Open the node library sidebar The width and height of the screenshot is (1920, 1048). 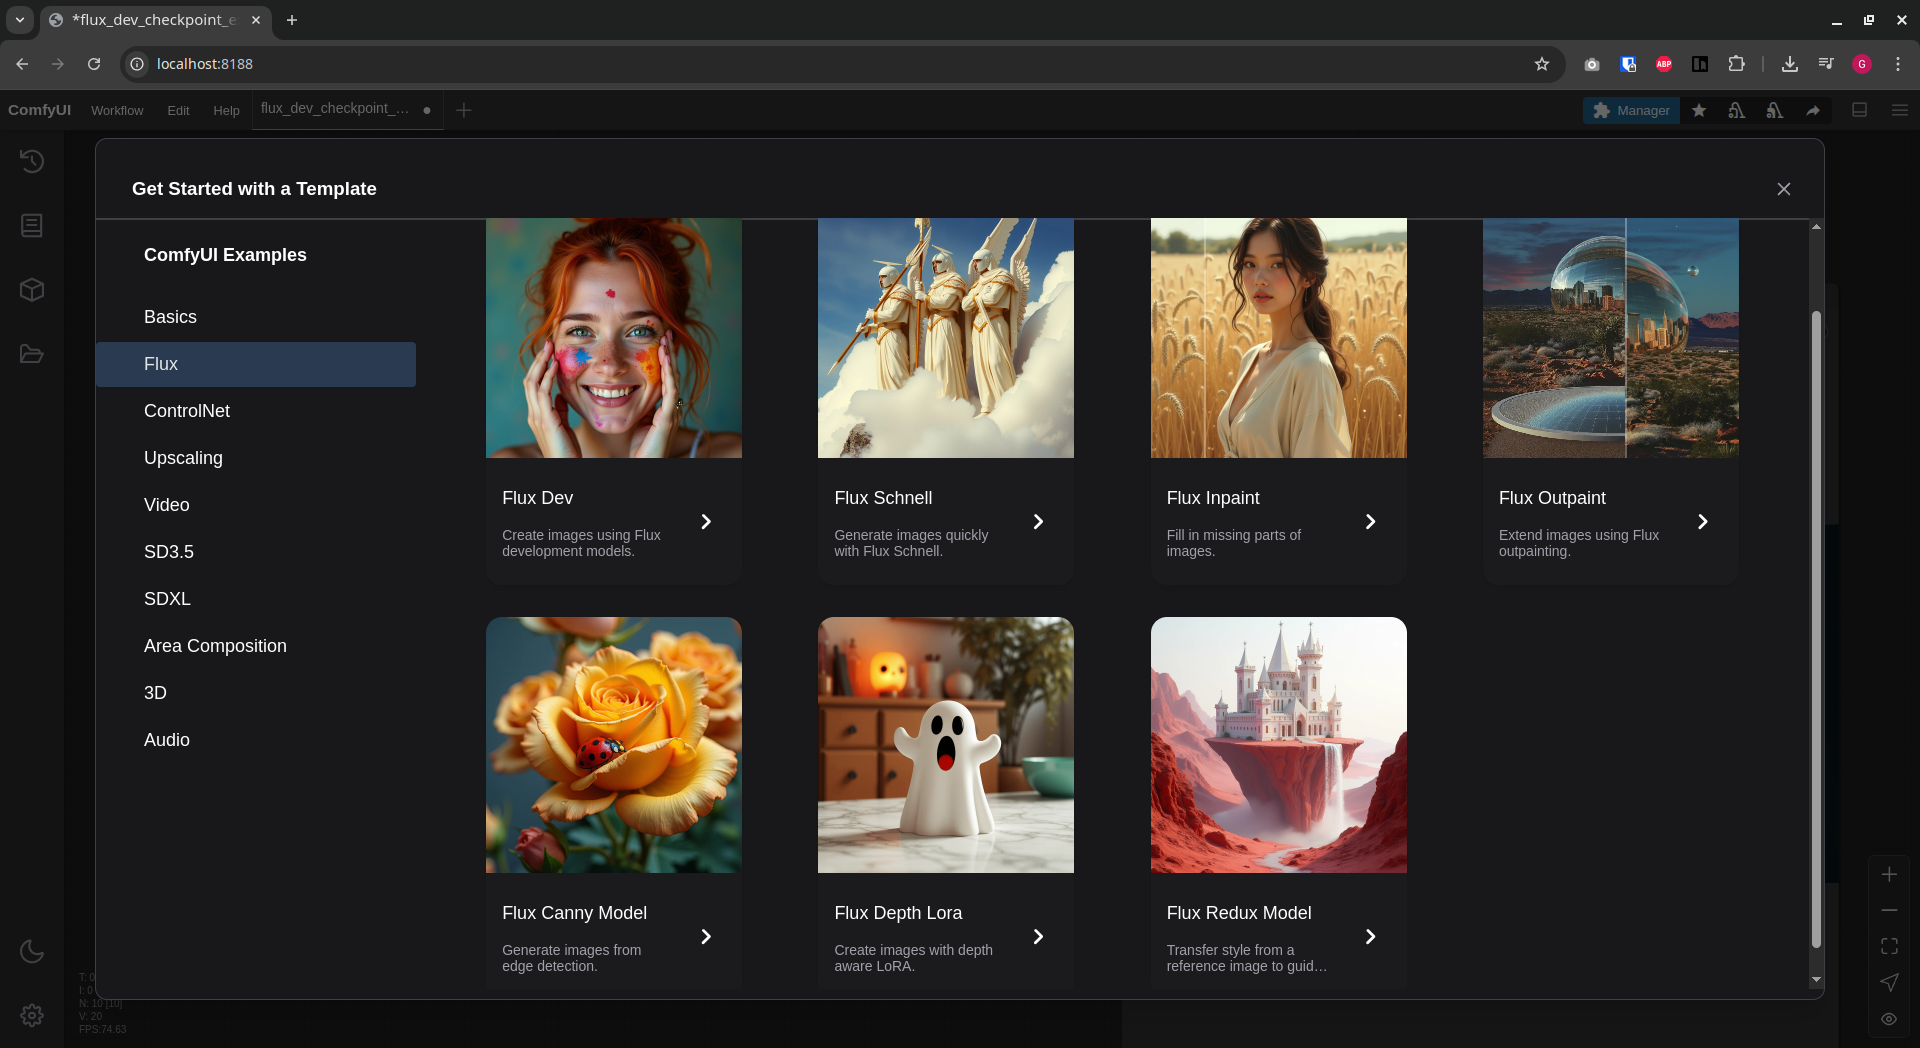31,225
